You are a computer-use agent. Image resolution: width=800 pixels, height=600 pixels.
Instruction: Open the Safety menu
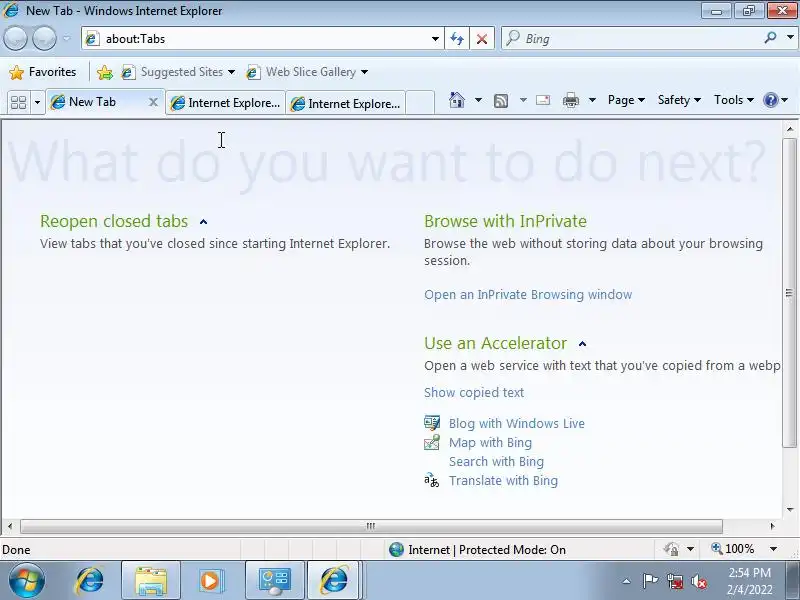coord(679,100)
